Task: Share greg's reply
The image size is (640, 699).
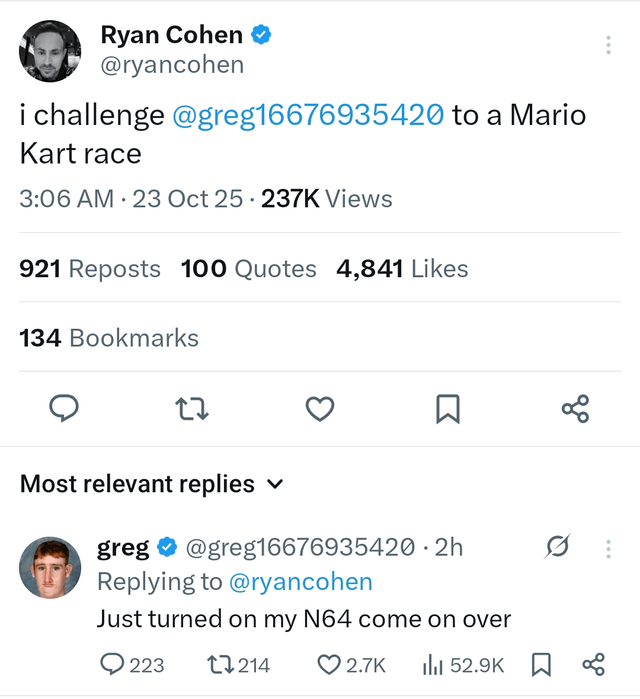Action: point(593,664)
